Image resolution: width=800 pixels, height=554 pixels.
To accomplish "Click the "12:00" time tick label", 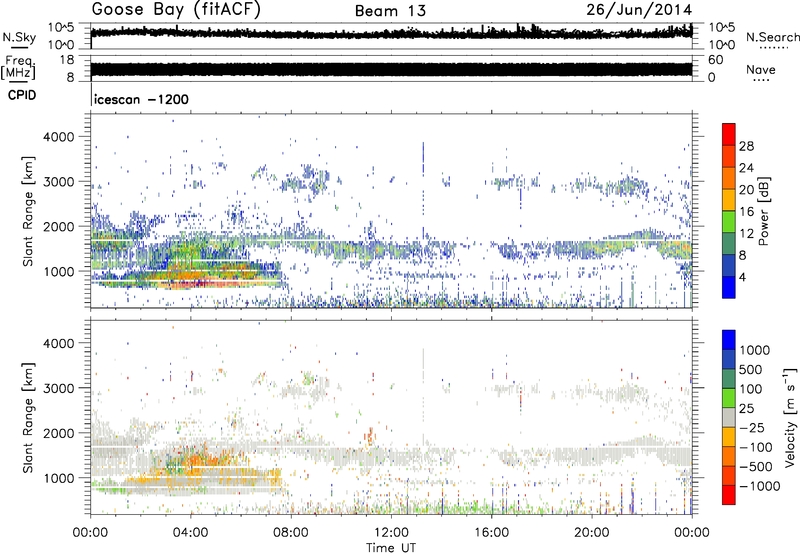I will click(391, 533).
